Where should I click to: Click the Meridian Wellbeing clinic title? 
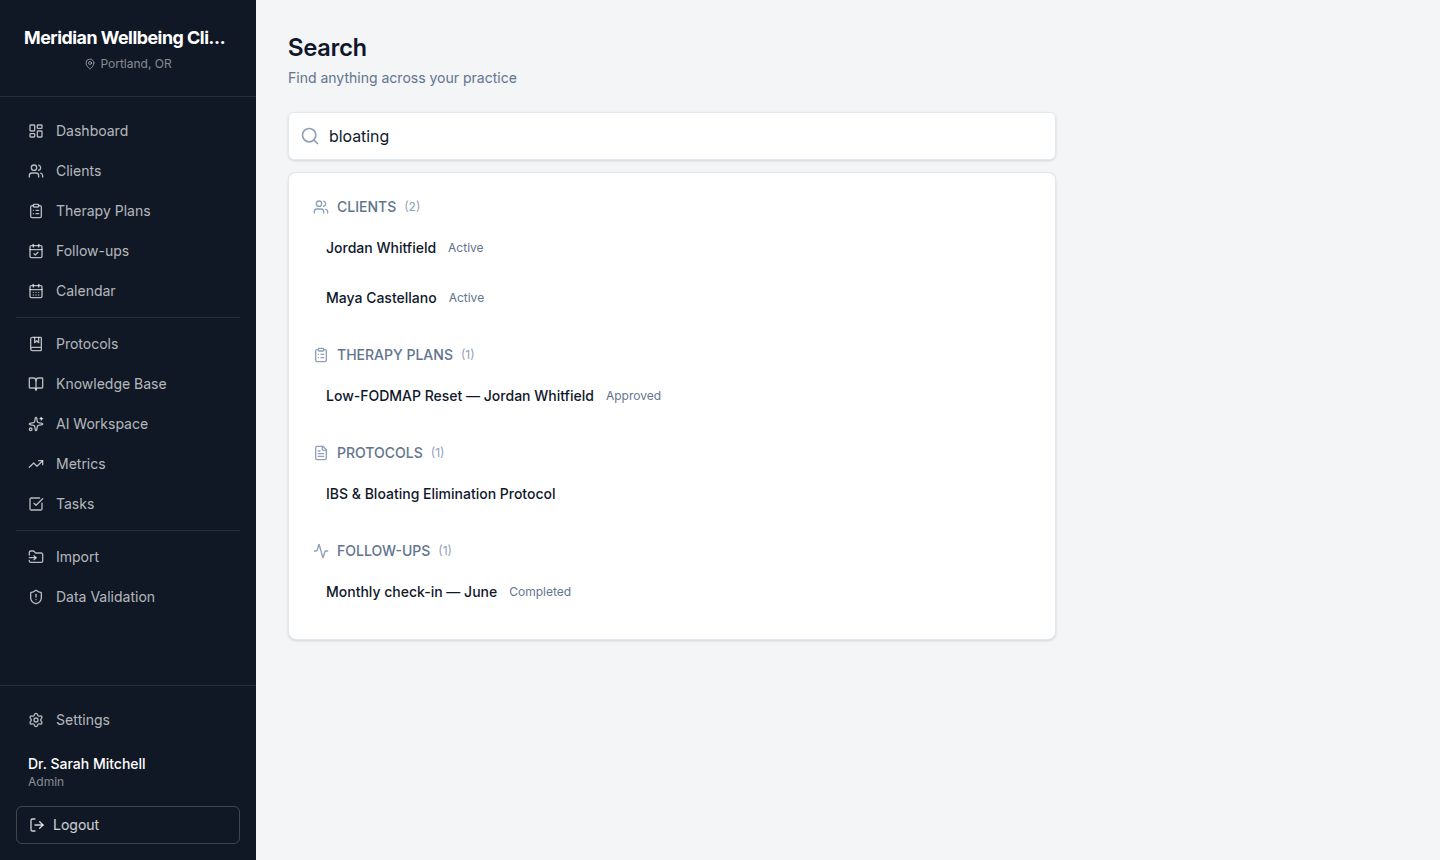(125, 38)
